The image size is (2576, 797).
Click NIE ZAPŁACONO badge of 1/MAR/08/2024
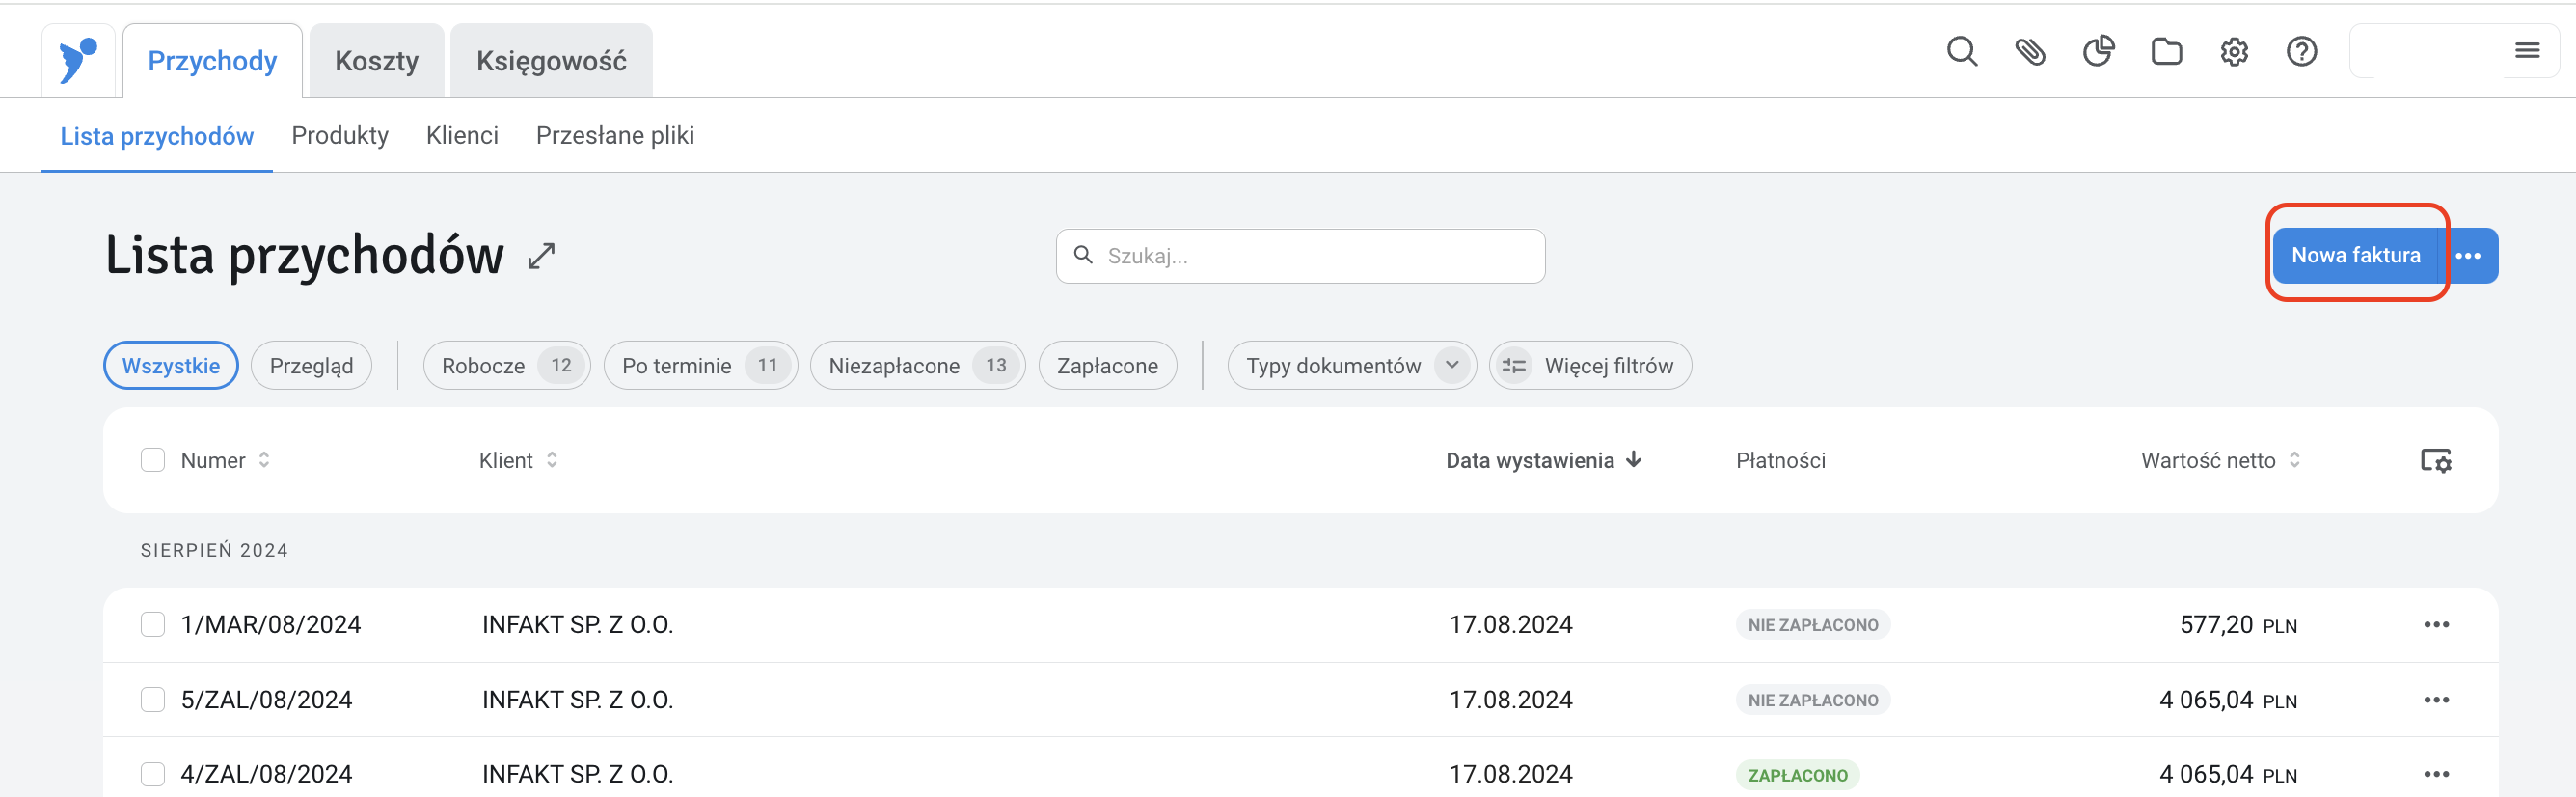pyautogui.click(x=1813, y=625)
